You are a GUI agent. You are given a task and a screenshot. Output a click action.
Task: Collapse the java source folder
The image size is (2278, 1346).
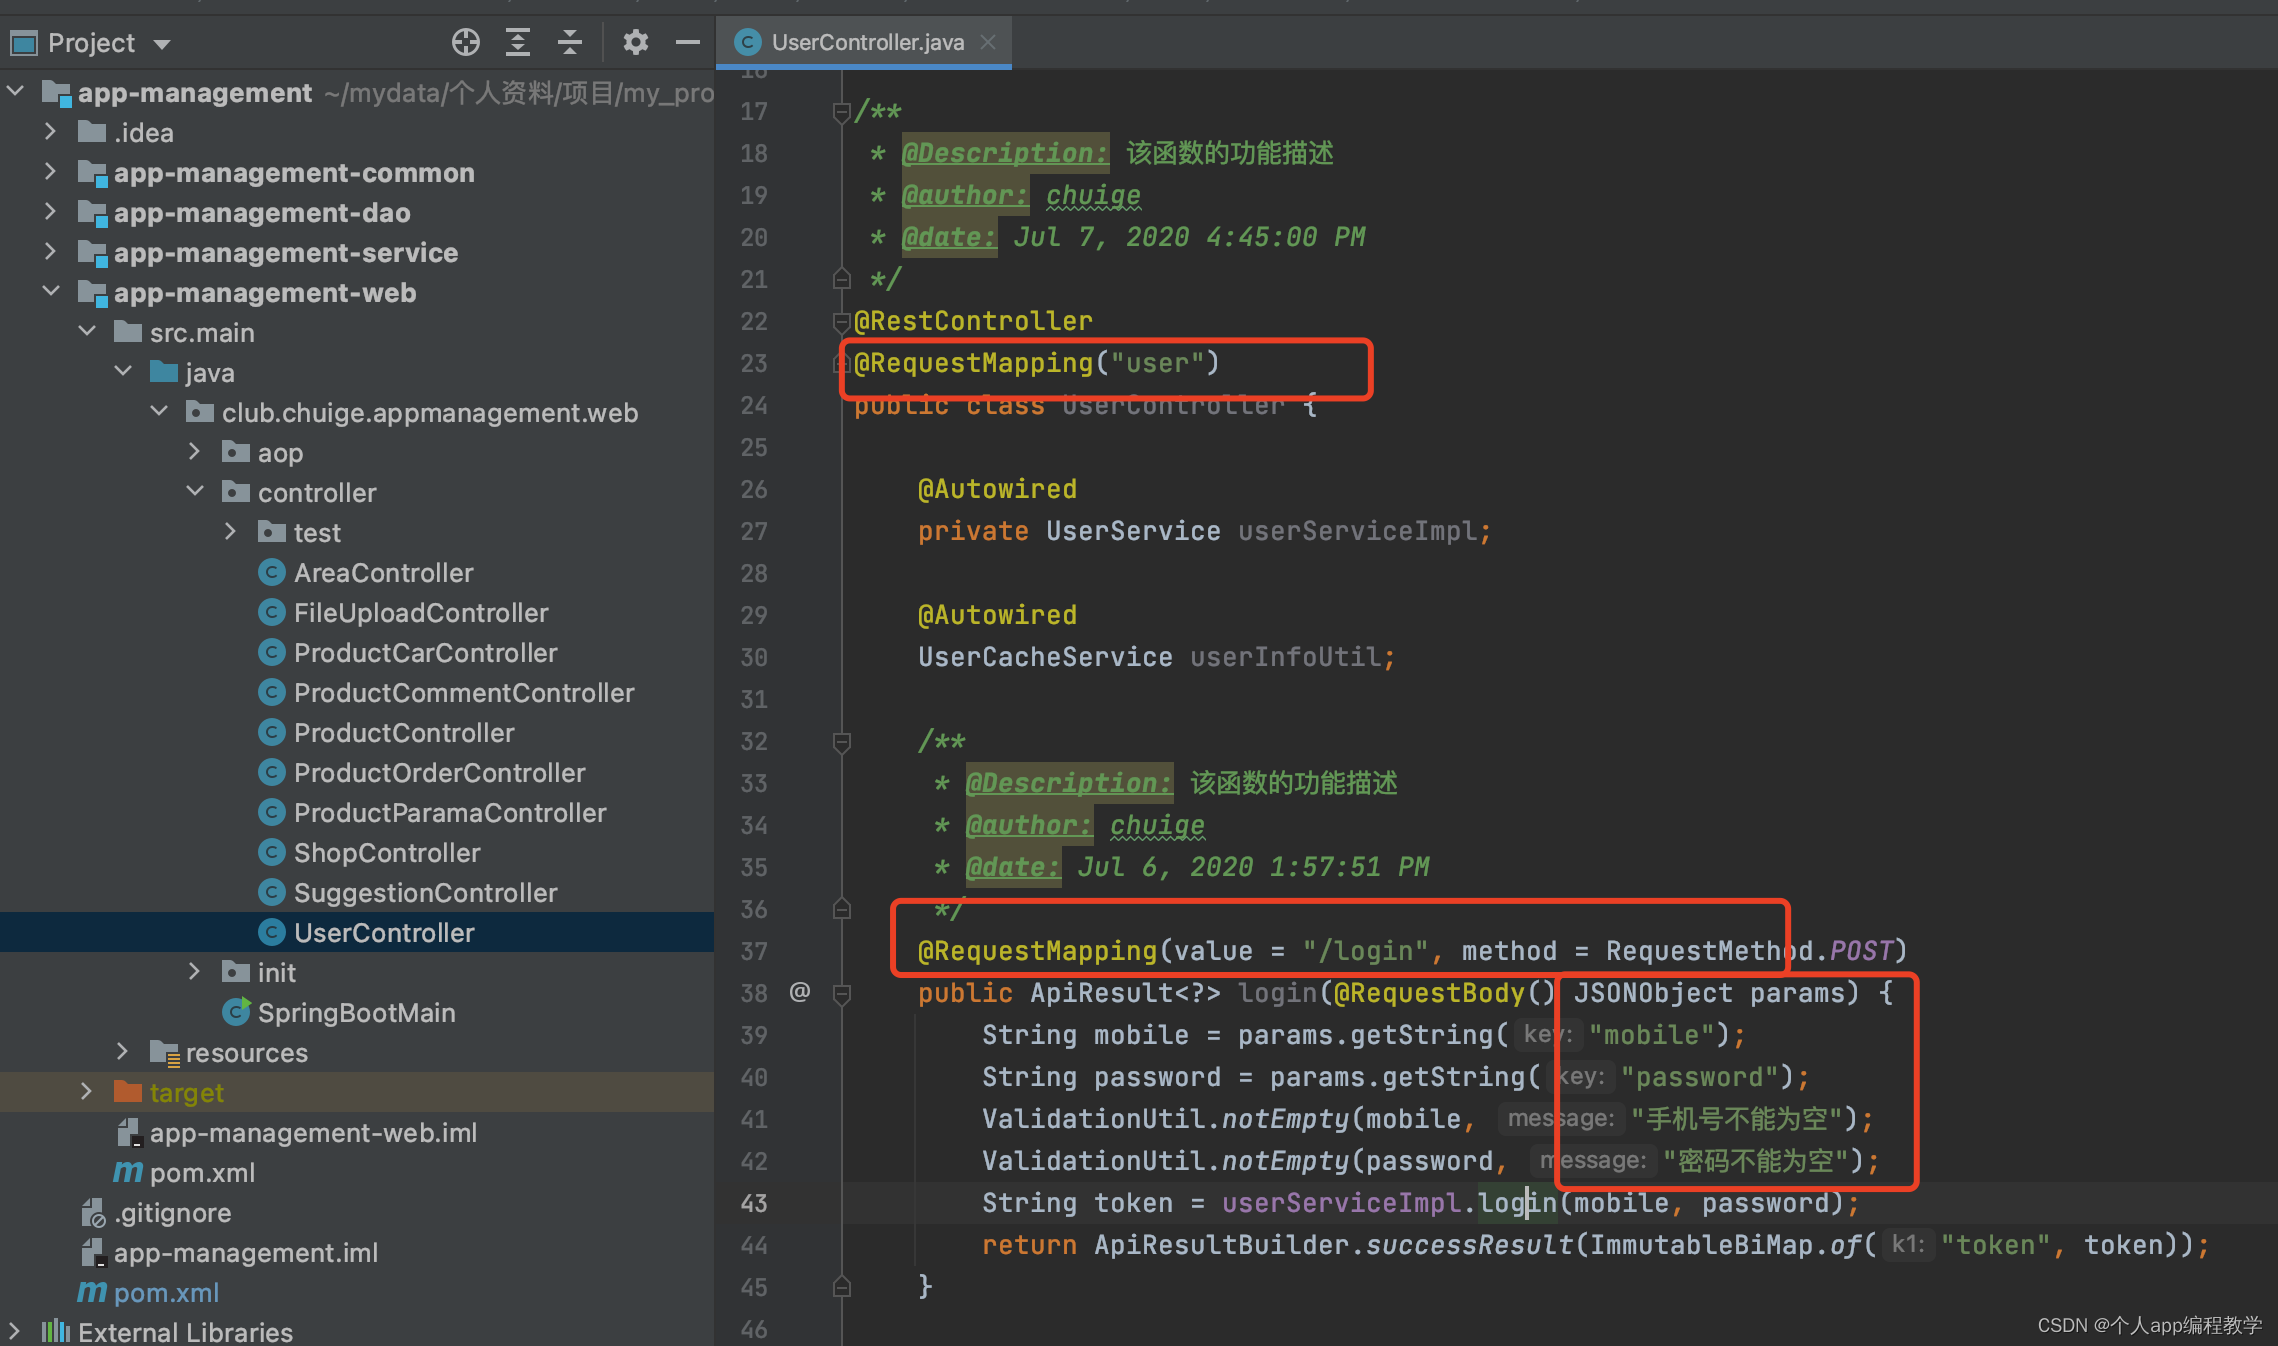(123, 372)
